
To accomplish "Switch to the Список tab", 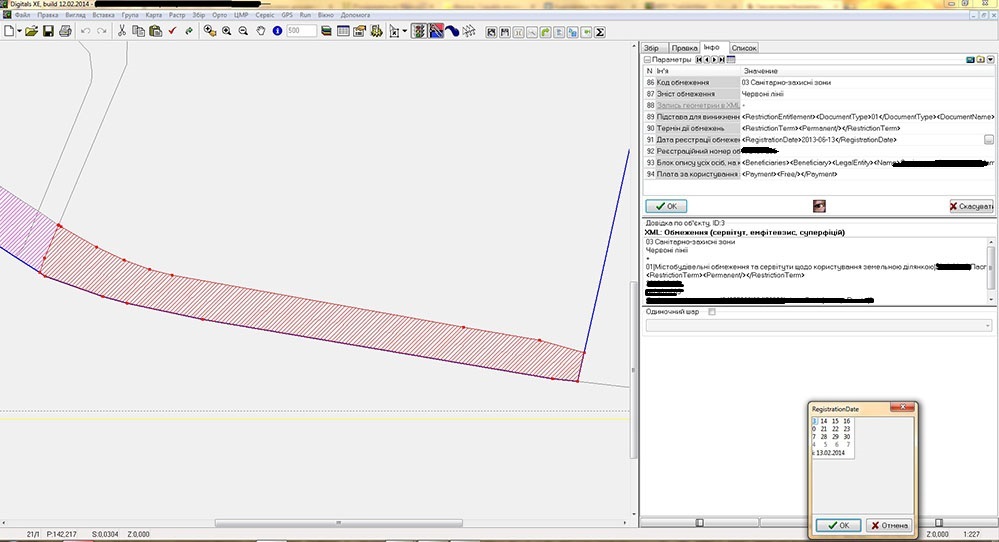I will 744,47.
